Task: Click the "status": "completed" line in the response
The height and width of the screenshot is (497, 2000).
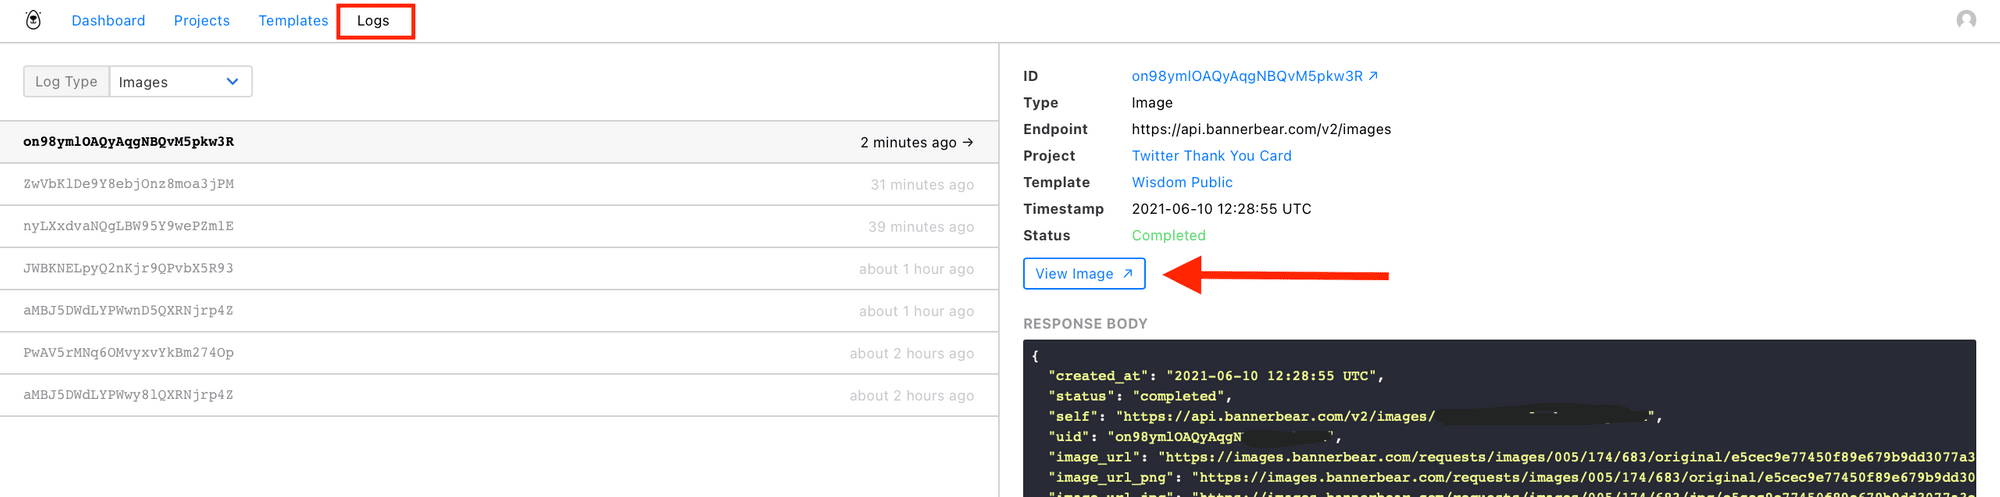Action: point(1140,396)
